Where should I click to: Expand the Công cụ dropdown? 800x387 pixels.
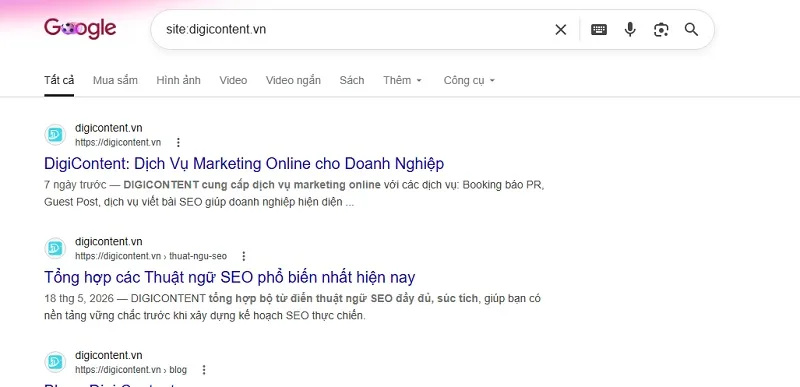tap(469, 80)
